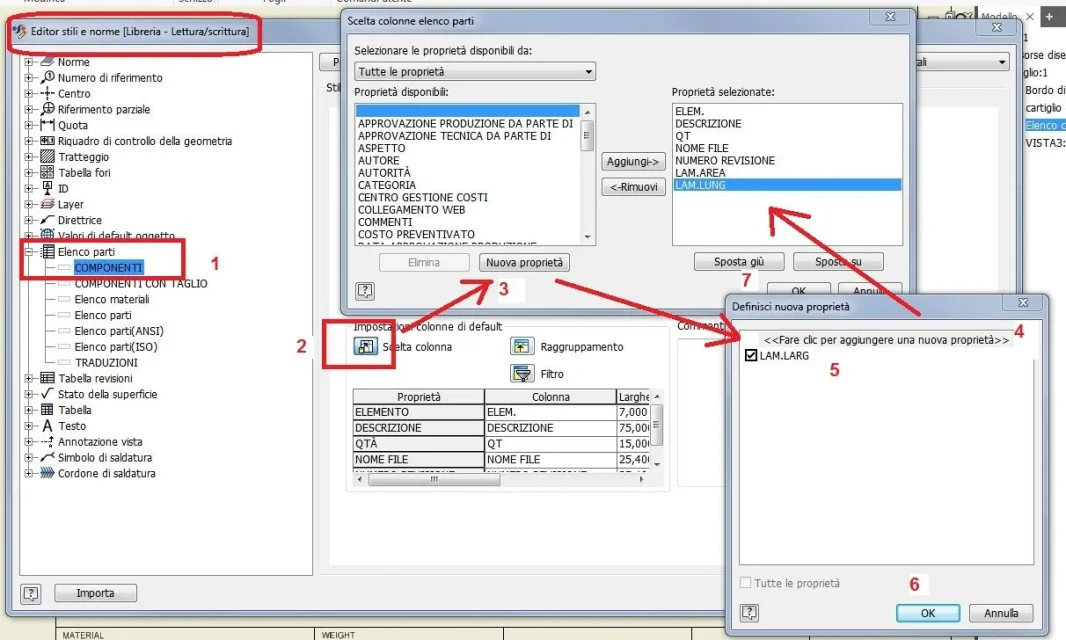Click the Tabella revisioni icon
Viewport: 1066px width, 640px height.
point(48,378)
